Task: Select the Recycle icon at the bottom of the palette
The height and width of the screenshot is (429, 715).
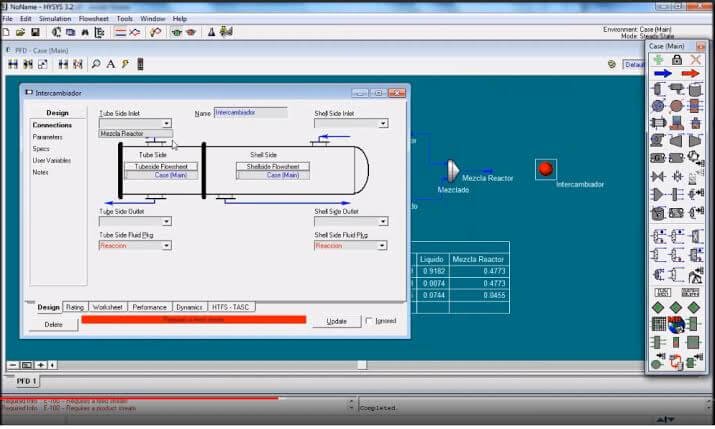Action: pyautogui.click(x=676, y=362)
